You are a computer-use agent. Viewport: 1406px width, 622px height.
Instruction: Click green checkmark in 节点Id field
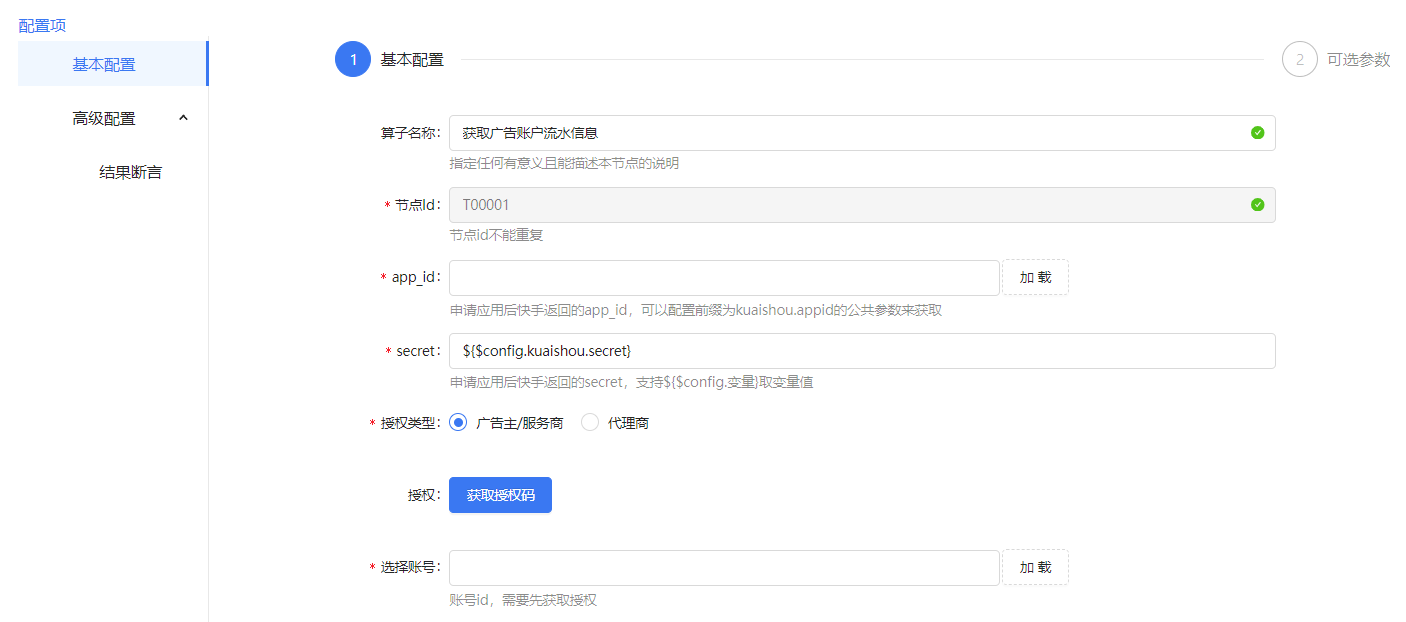(x=1257, y=205)
